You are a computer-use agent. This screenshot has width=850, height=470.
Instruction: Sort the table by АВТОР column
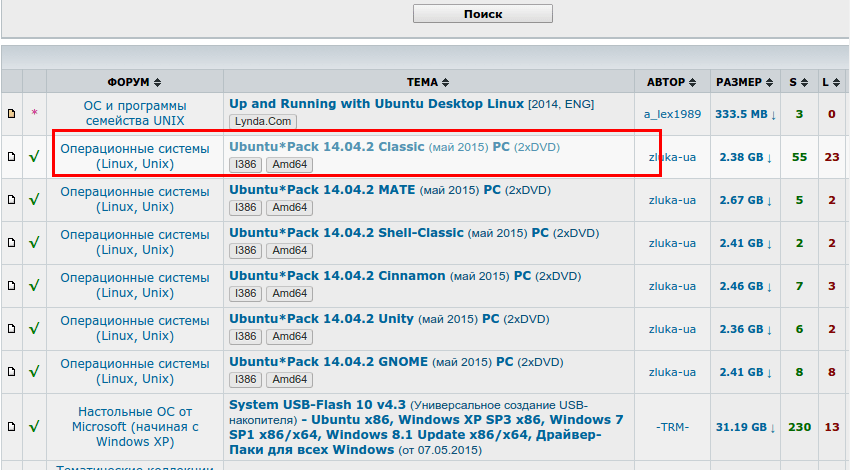tap(672, 82)
